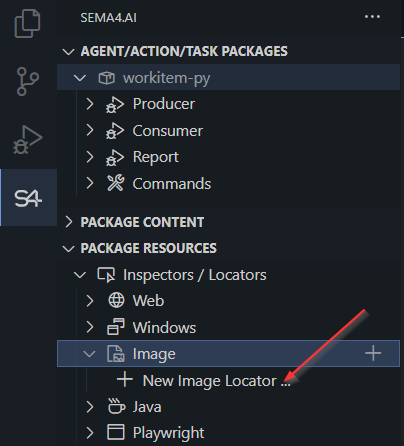This screenshot has width=404, height=446.
Task: Select the Sema4.ai S4 activity icon
Action: point(28,198)
